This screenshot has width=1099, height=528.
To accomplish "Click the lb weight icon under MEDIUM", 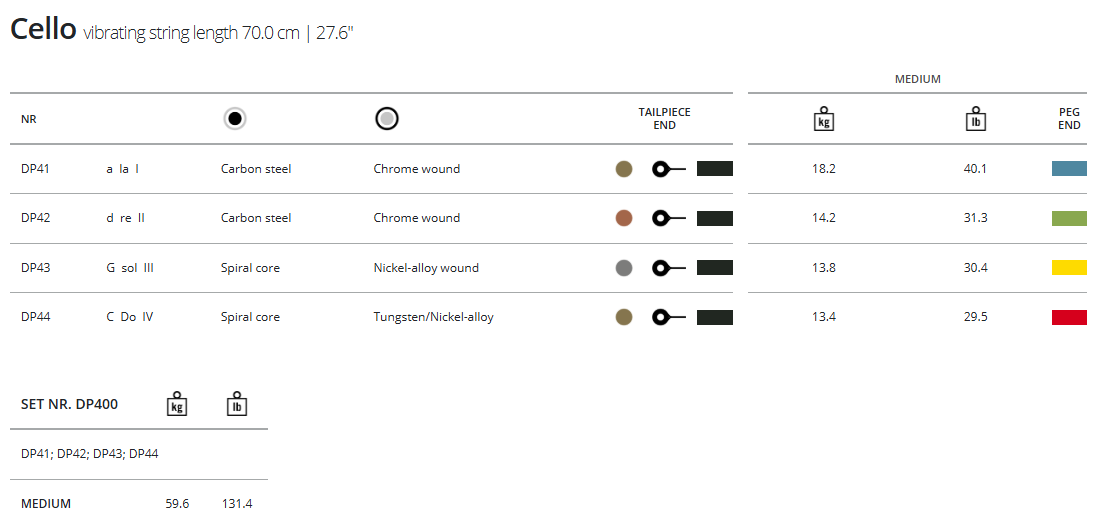I will coord(975,119).
